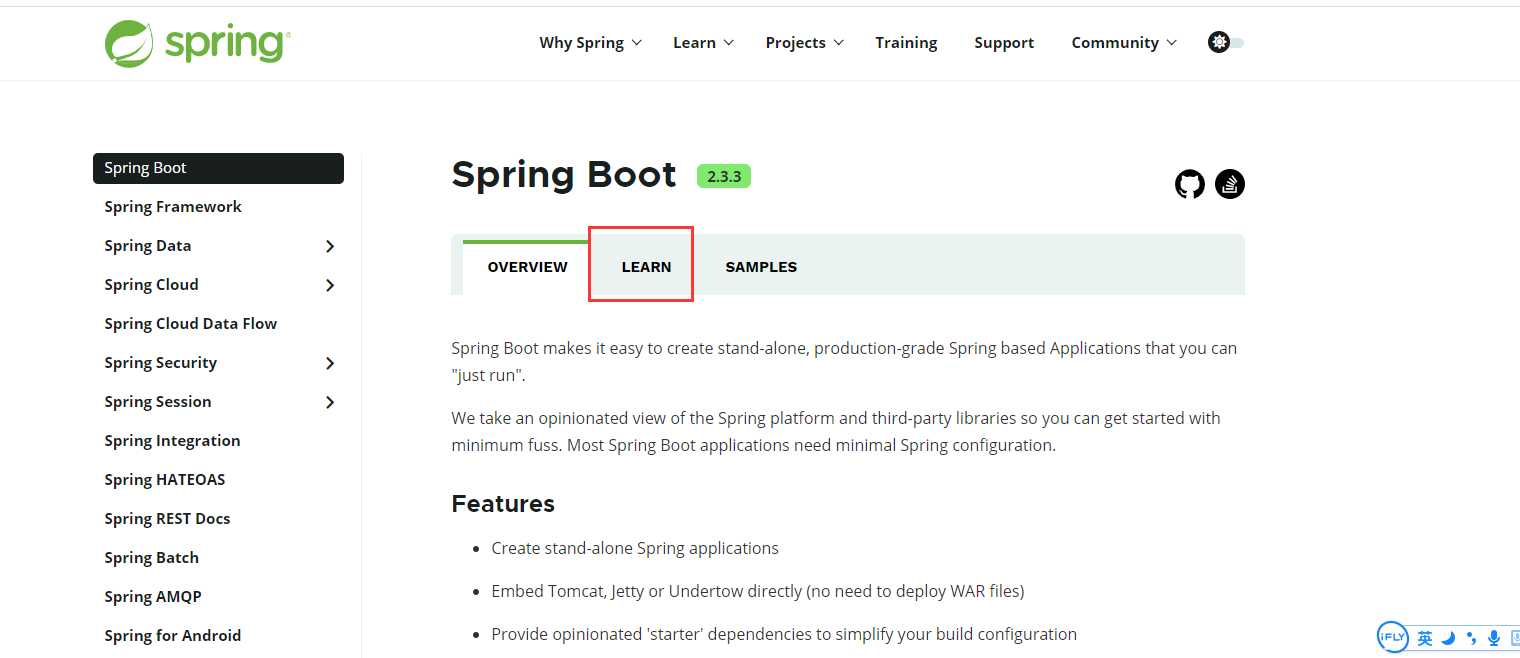Screen dimensions: 1520x658
Task: Switch to the LEARN tab
Action: [x=646, y=267]
